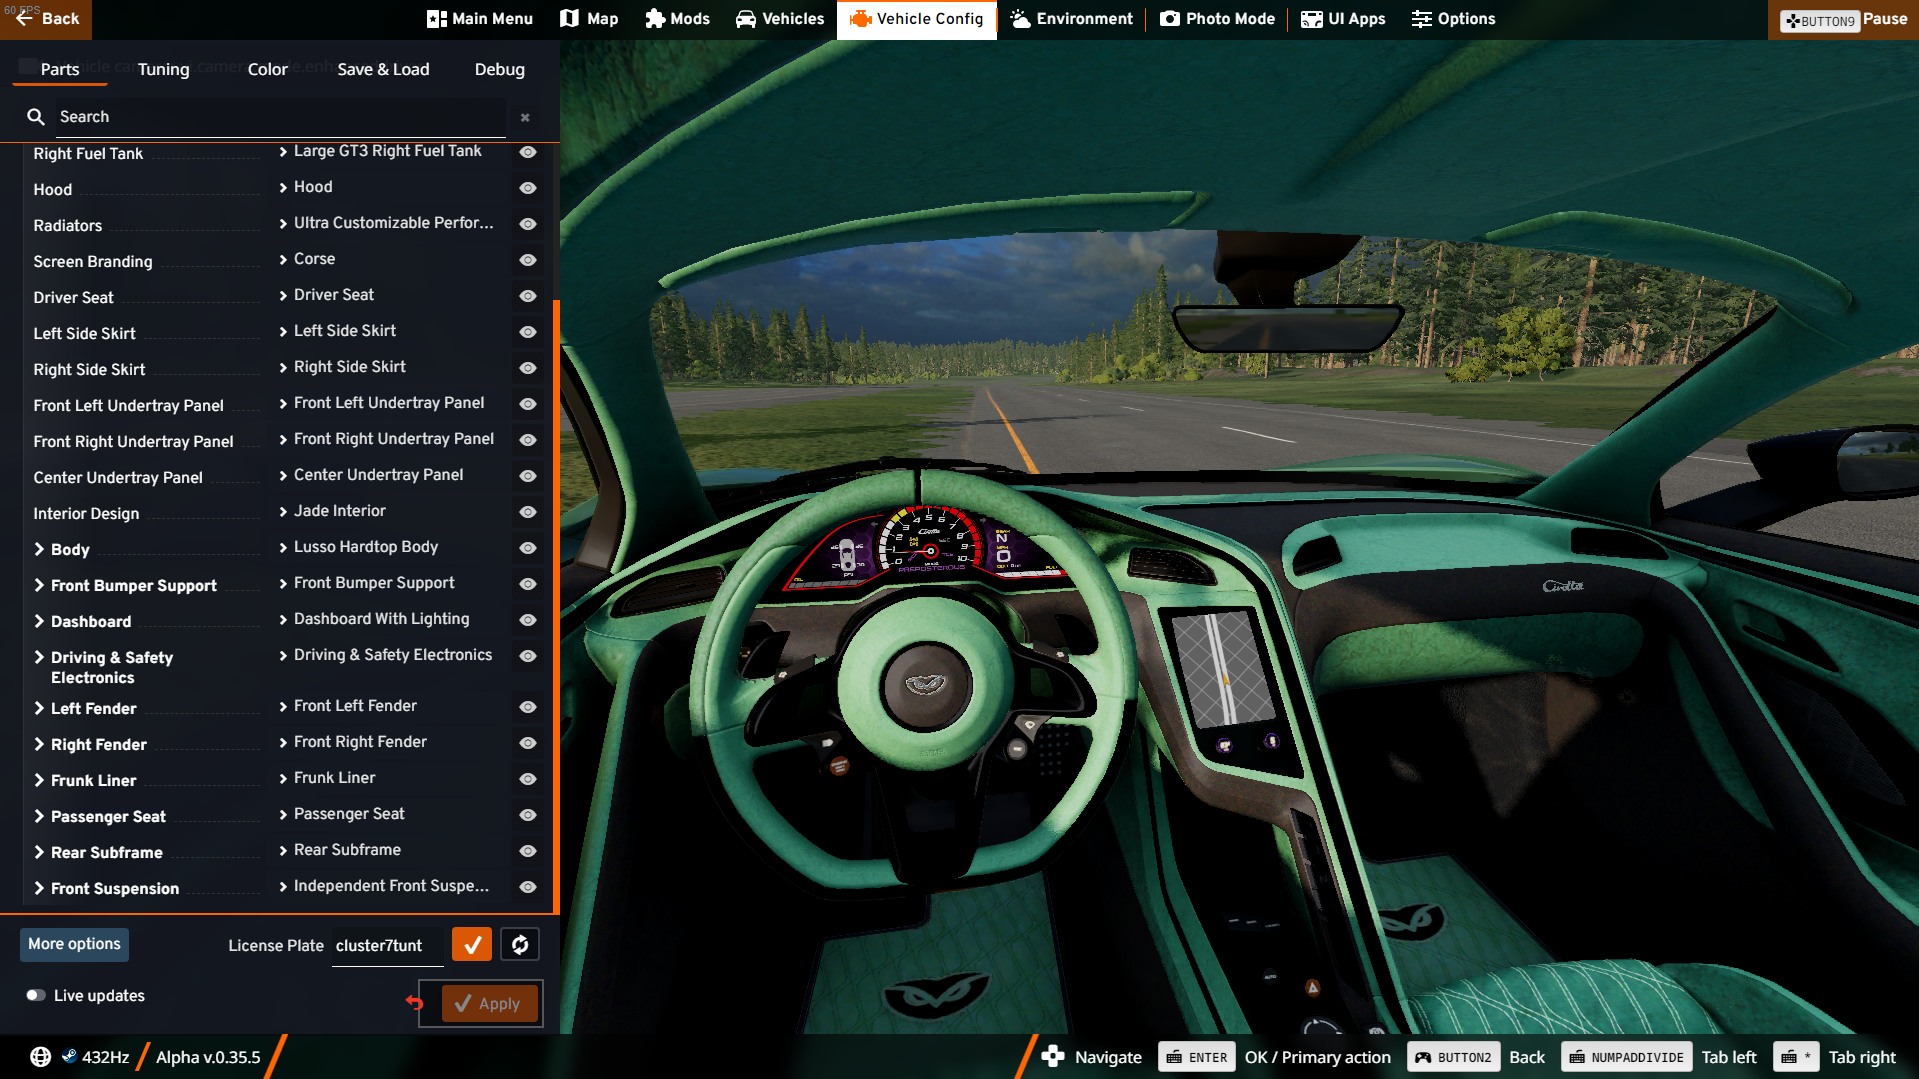Expand the Right Fender tree node
1919x1079 pixels.
coord(39,744)
